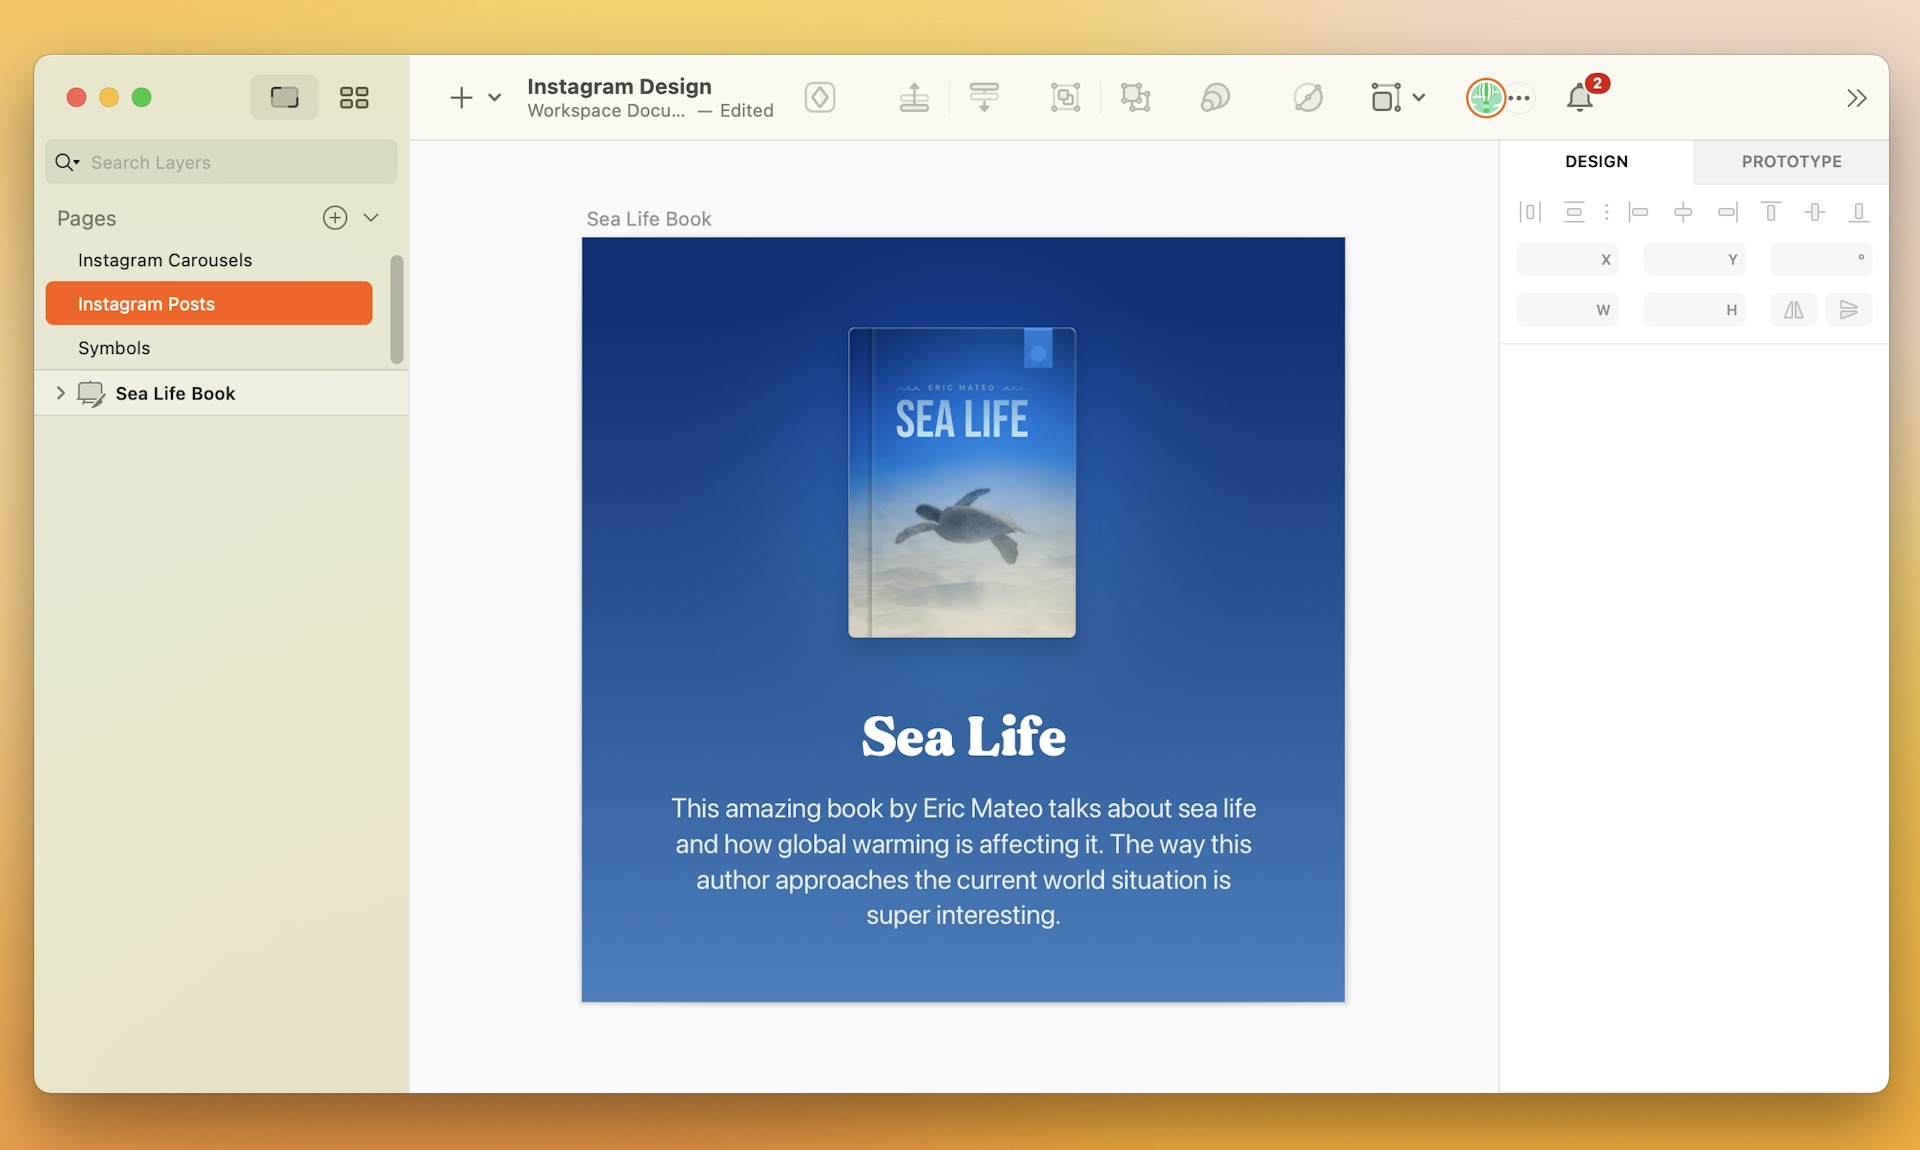Select the Component tool icon
The image size is (1920, 1150).
click(x=820, y=97)
